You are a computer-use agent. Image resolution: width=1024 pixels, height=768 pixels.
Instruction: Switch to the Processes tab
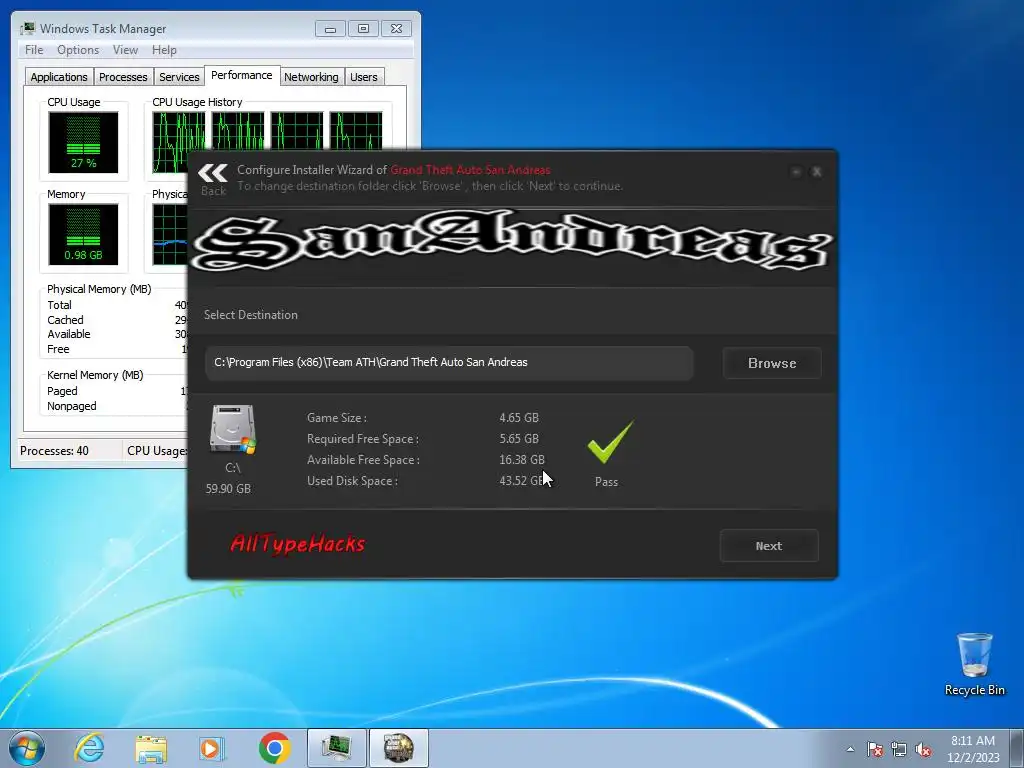pyautogui.click(x=123, y=77)
